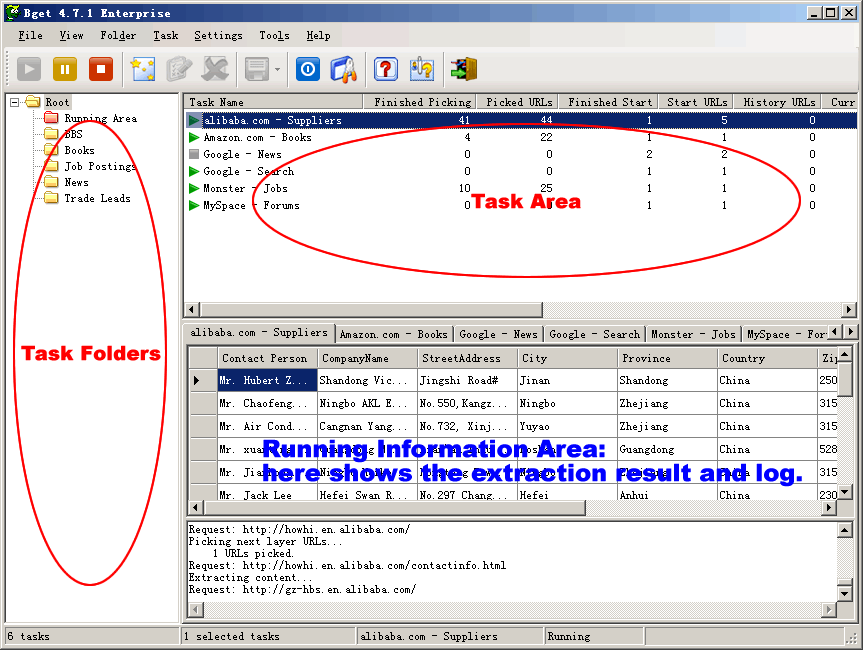Switch to the Google - News tab
This screenshot has height=650, width=863.
tap(498, 334)
